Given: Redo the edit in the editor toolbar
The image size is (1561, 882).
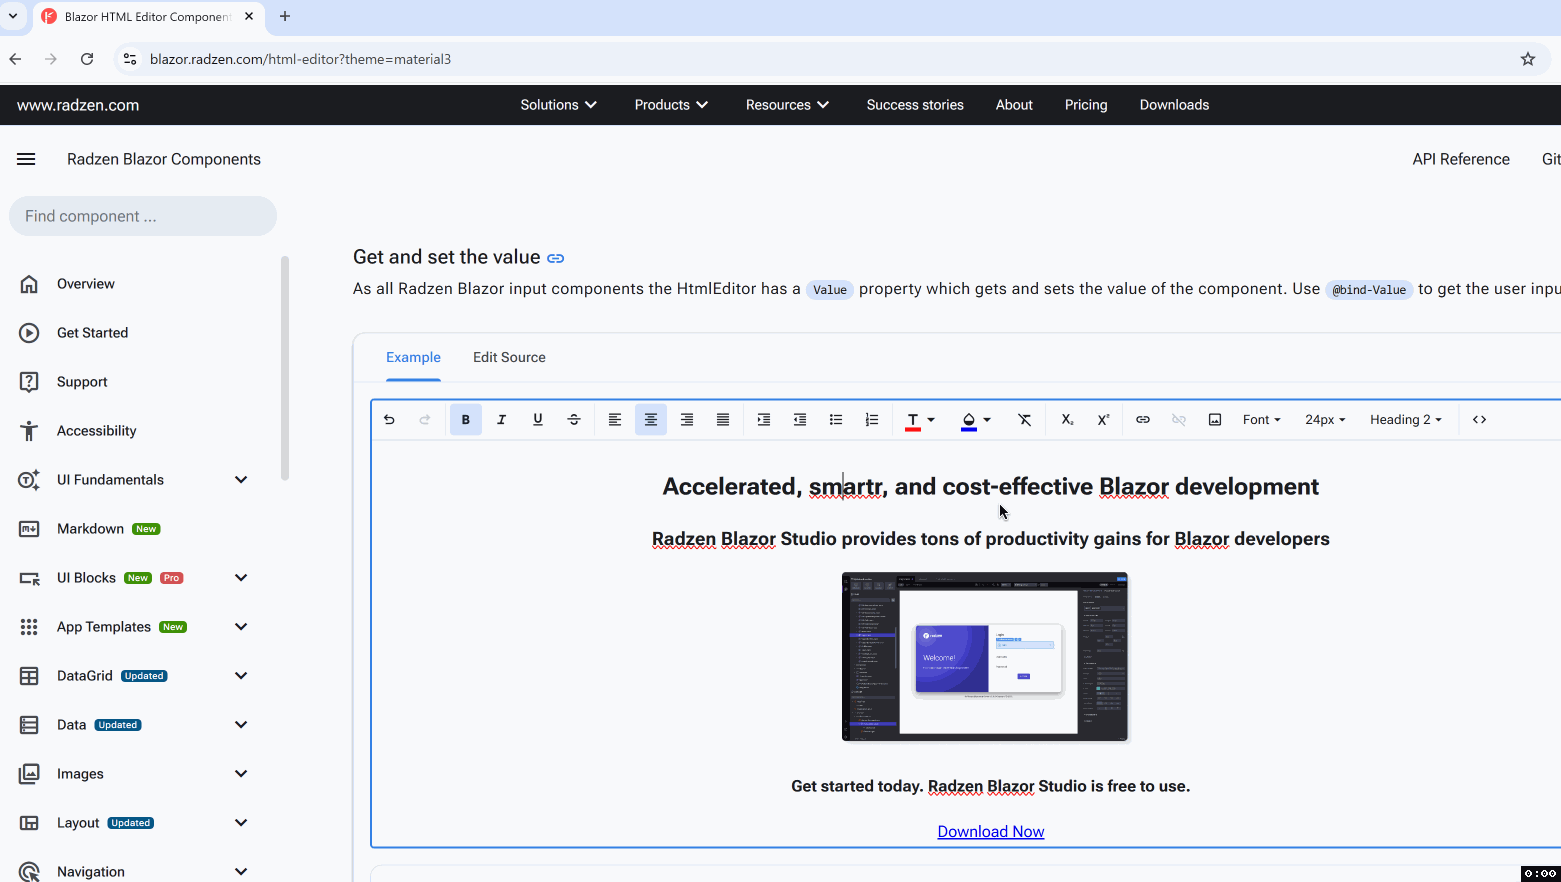Looking at the screenshot, I should pos(425,420).
